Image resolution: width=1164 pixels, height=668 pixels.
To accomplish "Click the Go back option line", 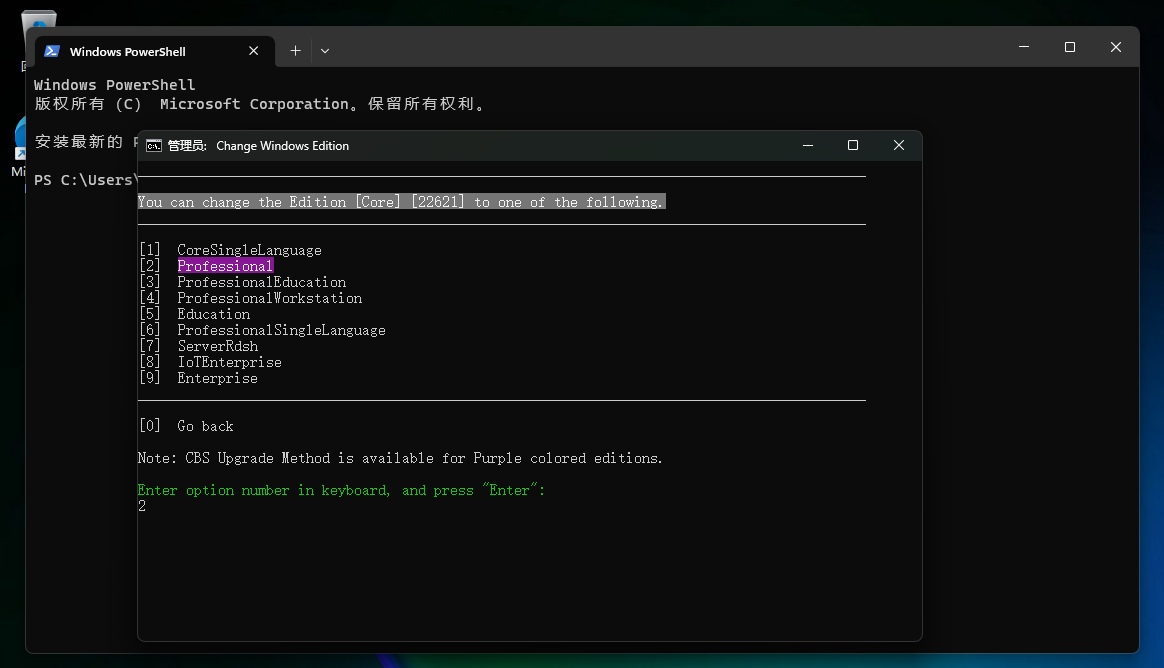I will (x=205, y=426).
